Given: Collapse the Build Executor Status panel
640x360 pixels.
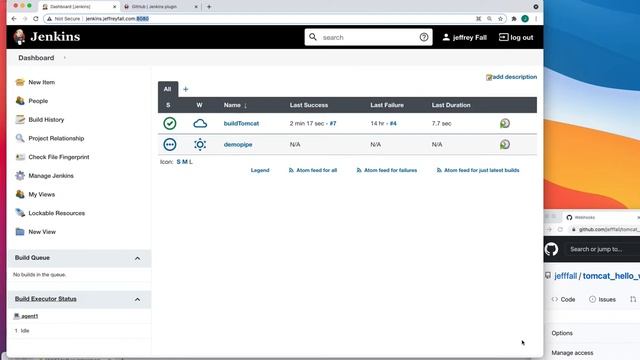Looking at the screenshot, I should pyautogui.click(x=138, y=300).
